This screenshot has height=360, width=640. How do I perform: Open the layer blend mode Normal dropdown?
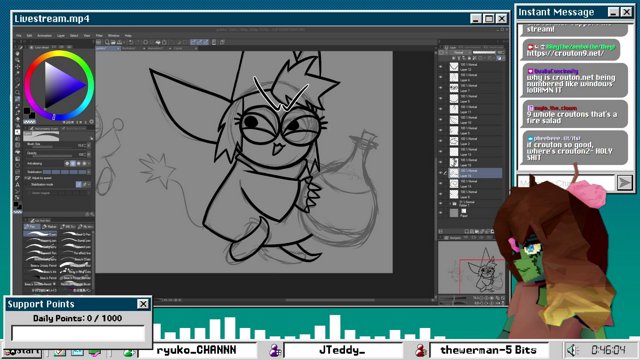(x=459, y=53)
